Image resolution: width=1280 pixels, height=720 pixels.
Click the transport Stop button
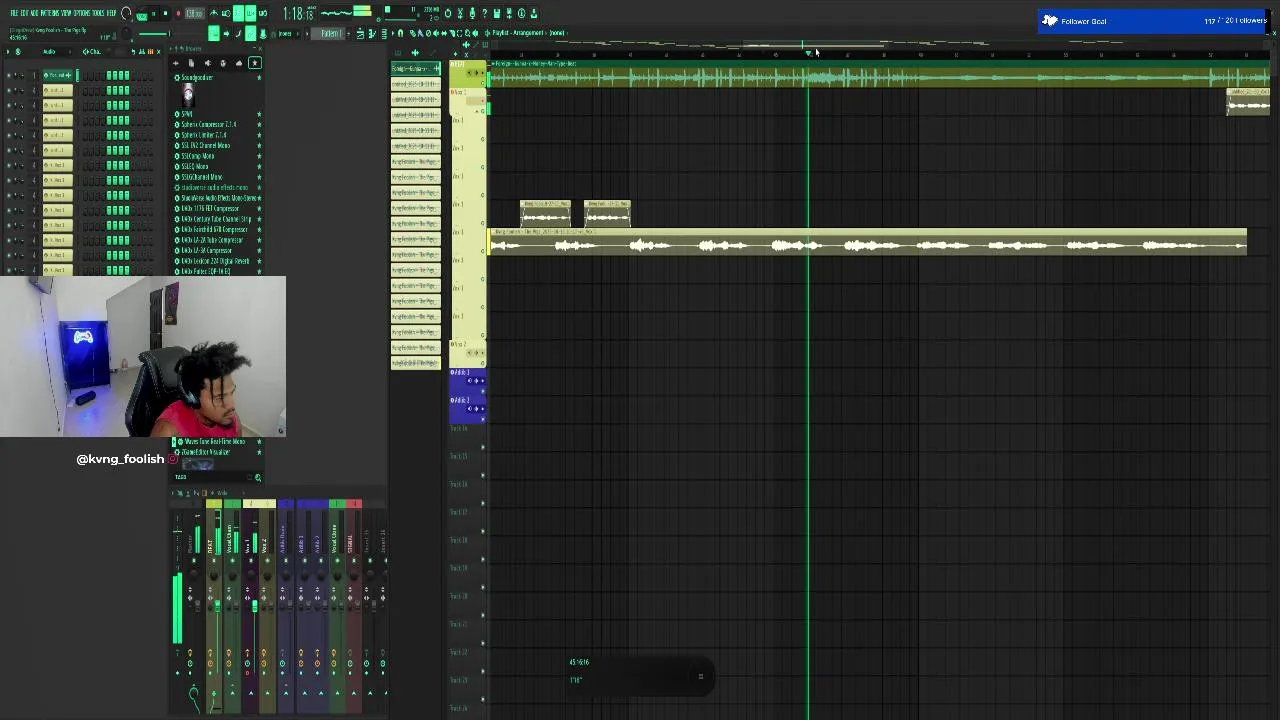coord(165,13)
